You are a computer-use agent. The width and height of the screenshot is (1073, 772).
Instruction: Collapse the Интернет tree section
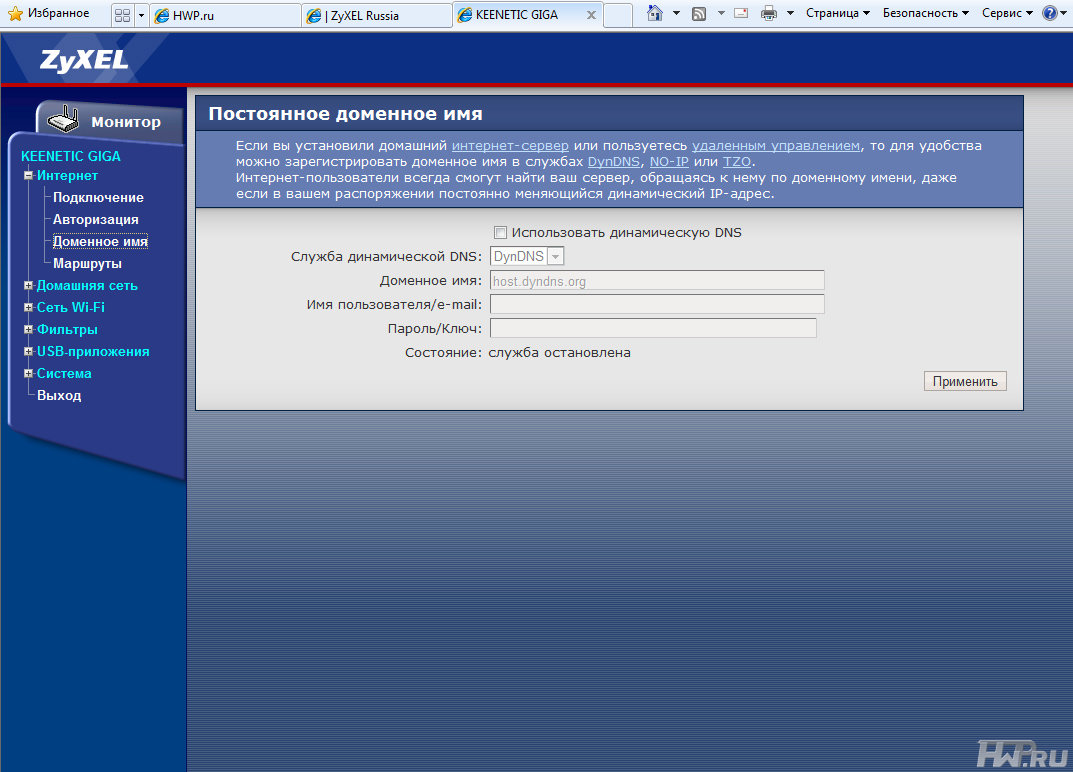(x=28, y=176)
